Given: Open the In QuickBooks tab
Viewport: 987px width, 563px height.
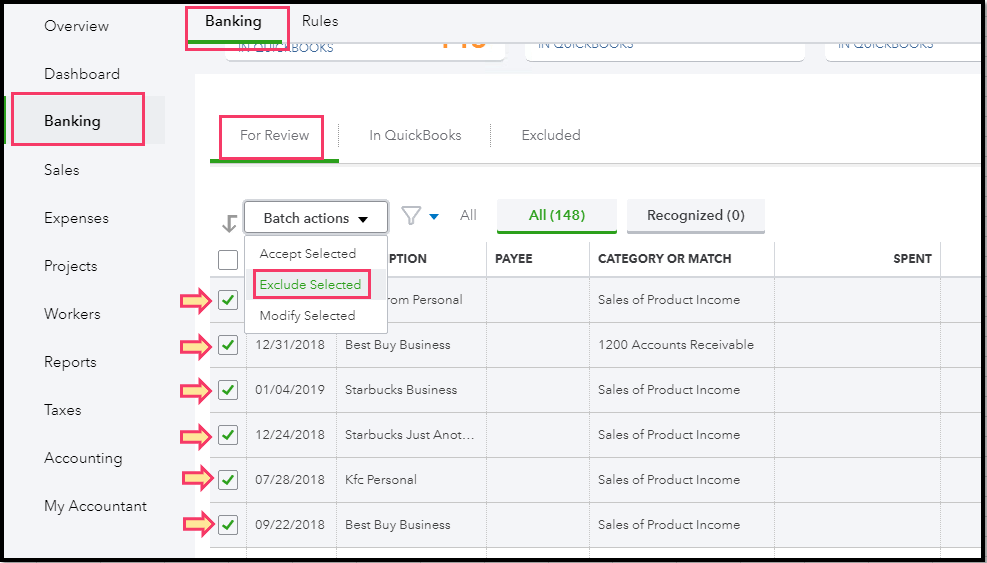Looking at the screenshot, I should point(415,135).
